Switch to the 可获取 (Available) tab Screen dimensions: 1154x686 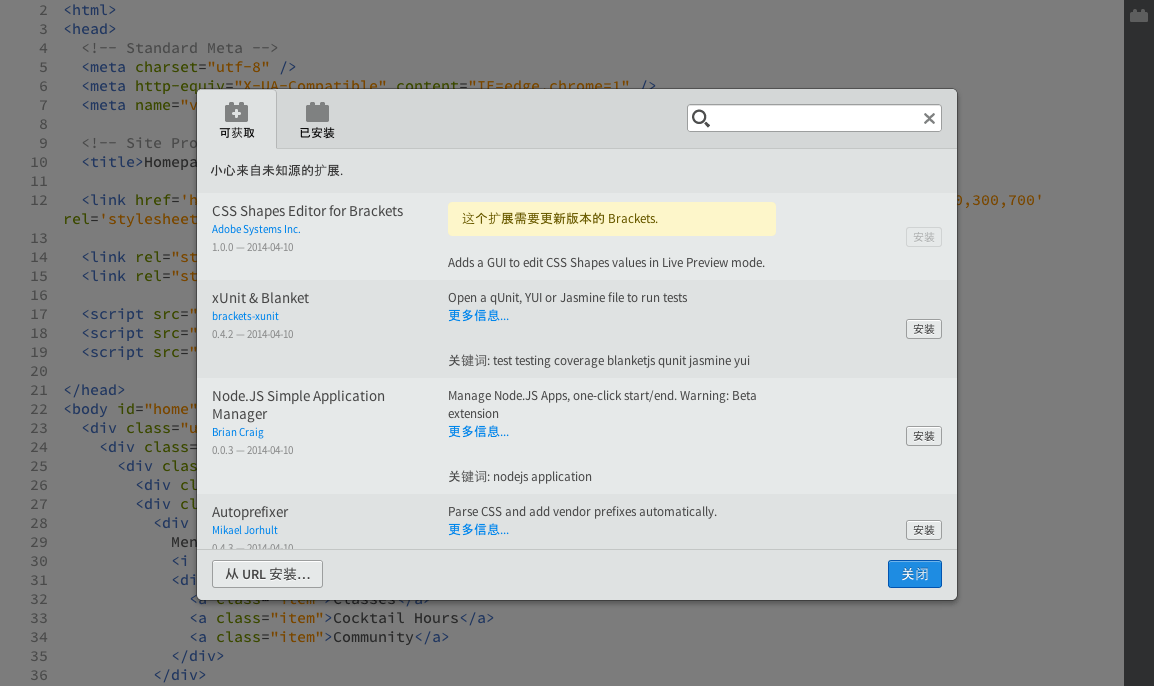tap(236, 120)
